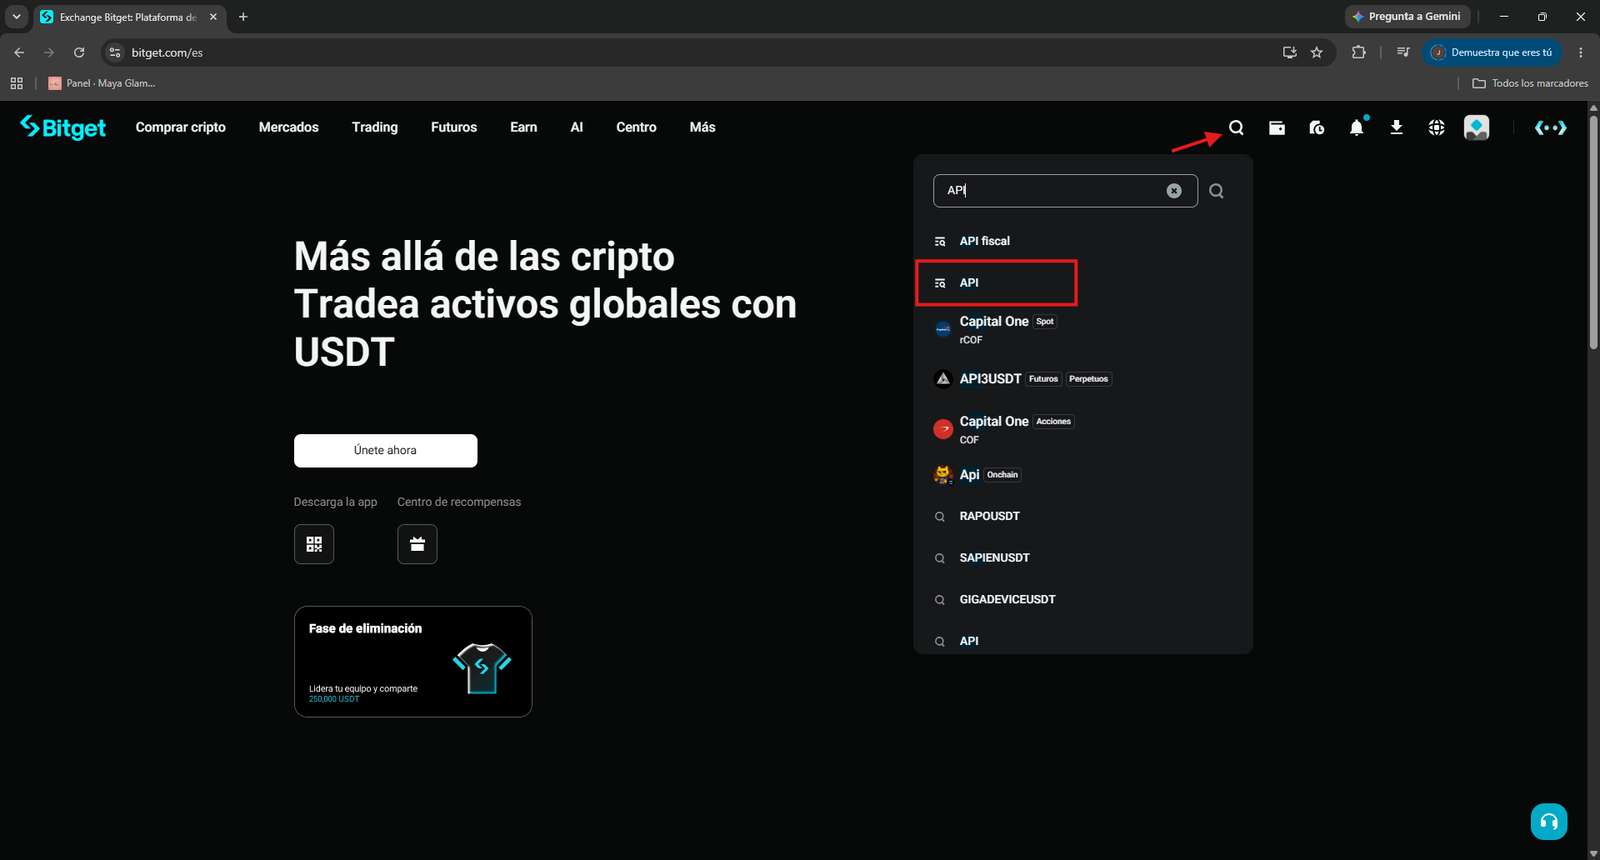The image size is (1600, 860).
Task: Select the Api Onchain result
Action: pyautogui.click(x=1083, y=474)
